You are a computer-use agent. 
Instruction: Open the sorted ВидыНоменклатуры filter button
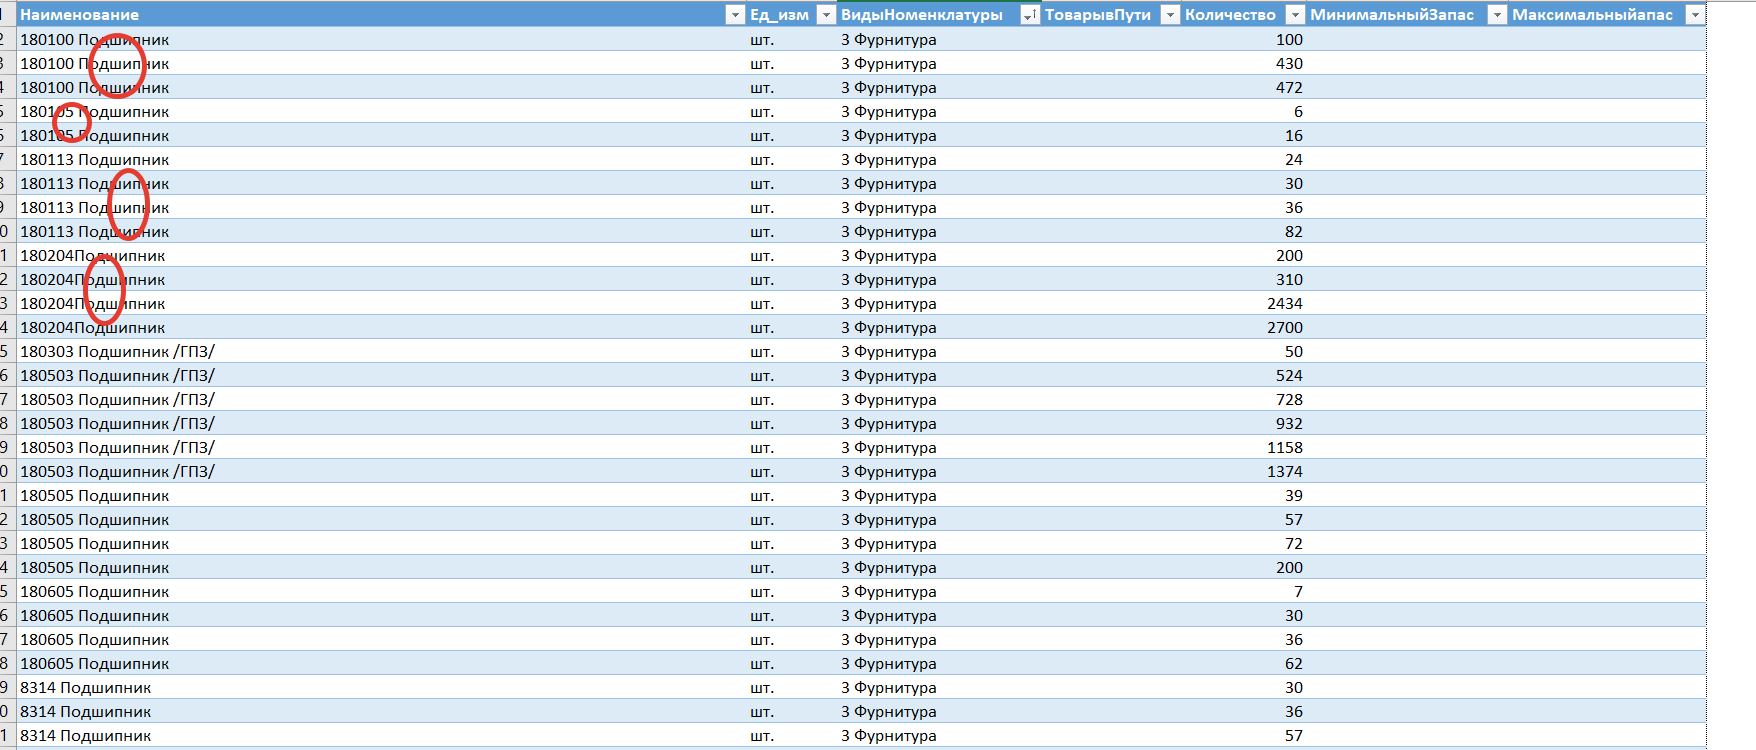pyautogui.click(x=1029, y=14)
